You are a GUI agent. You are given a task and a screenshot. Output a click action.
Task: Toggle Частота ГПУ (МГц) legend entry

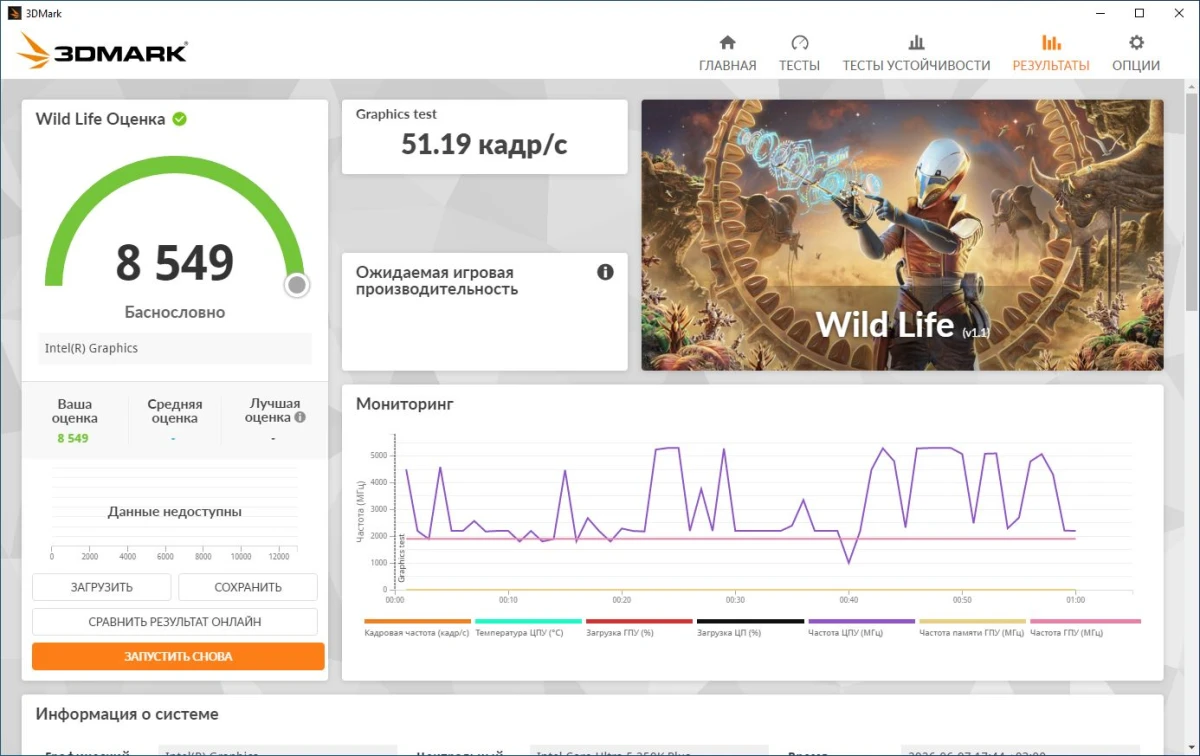coord(1084,628)
